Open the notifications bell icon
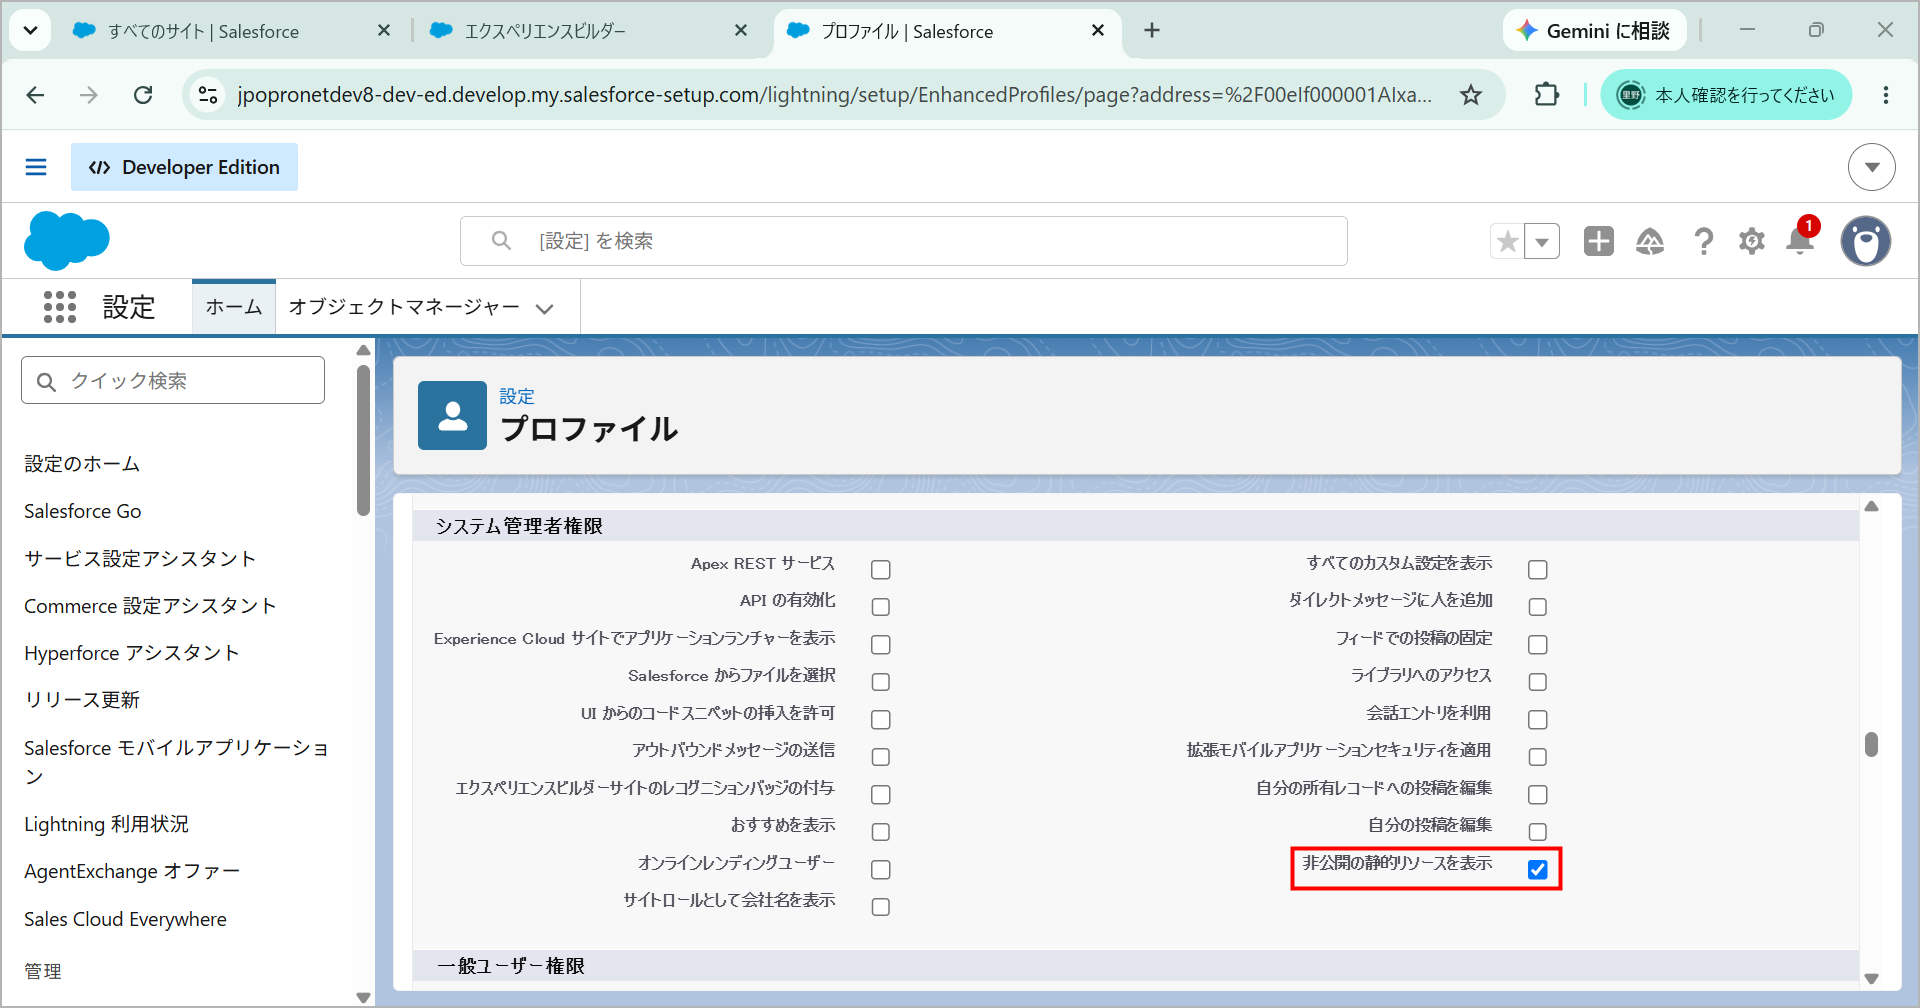This screenshot has width=1920, height=1008. 1800,240
